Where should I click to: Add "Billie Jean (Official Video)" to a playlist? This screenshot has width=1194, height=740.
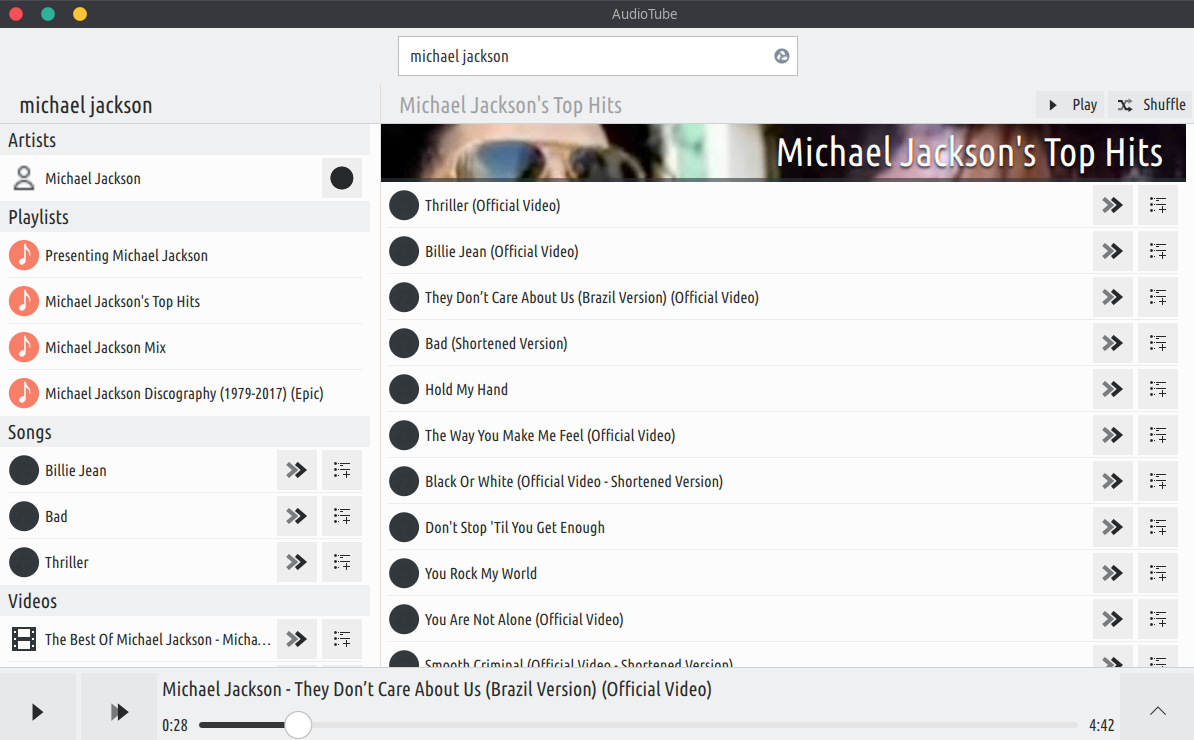1157,251
